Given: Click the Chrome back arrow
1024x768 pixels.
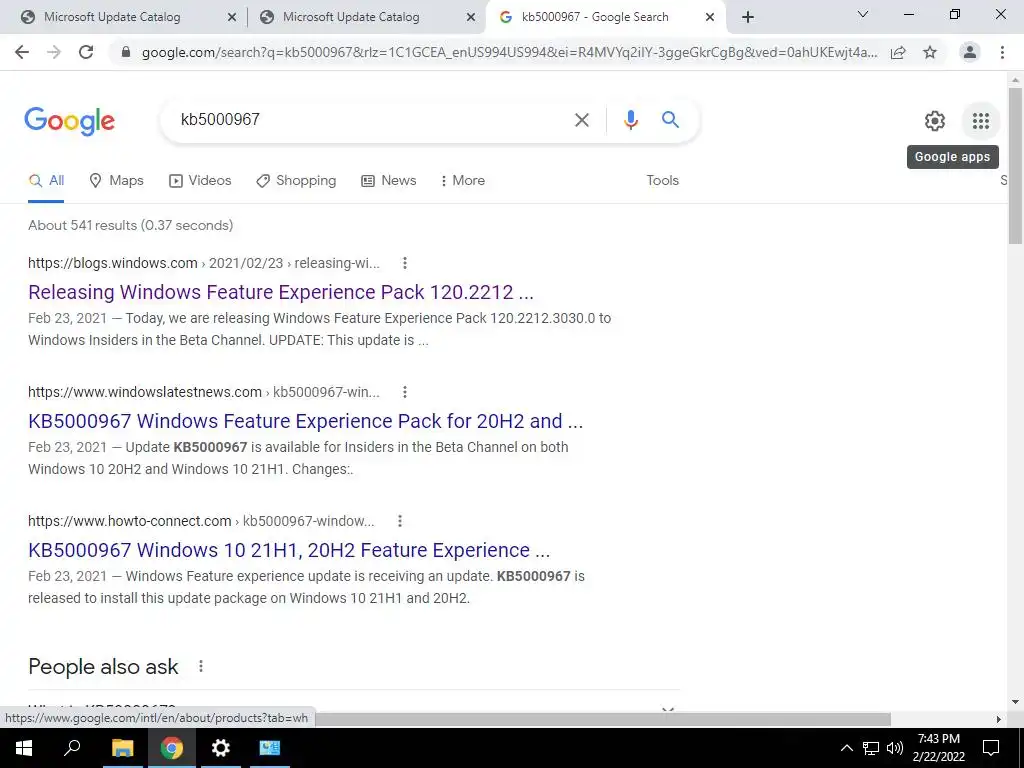Looking at the screenshot, I should (22, 52).
